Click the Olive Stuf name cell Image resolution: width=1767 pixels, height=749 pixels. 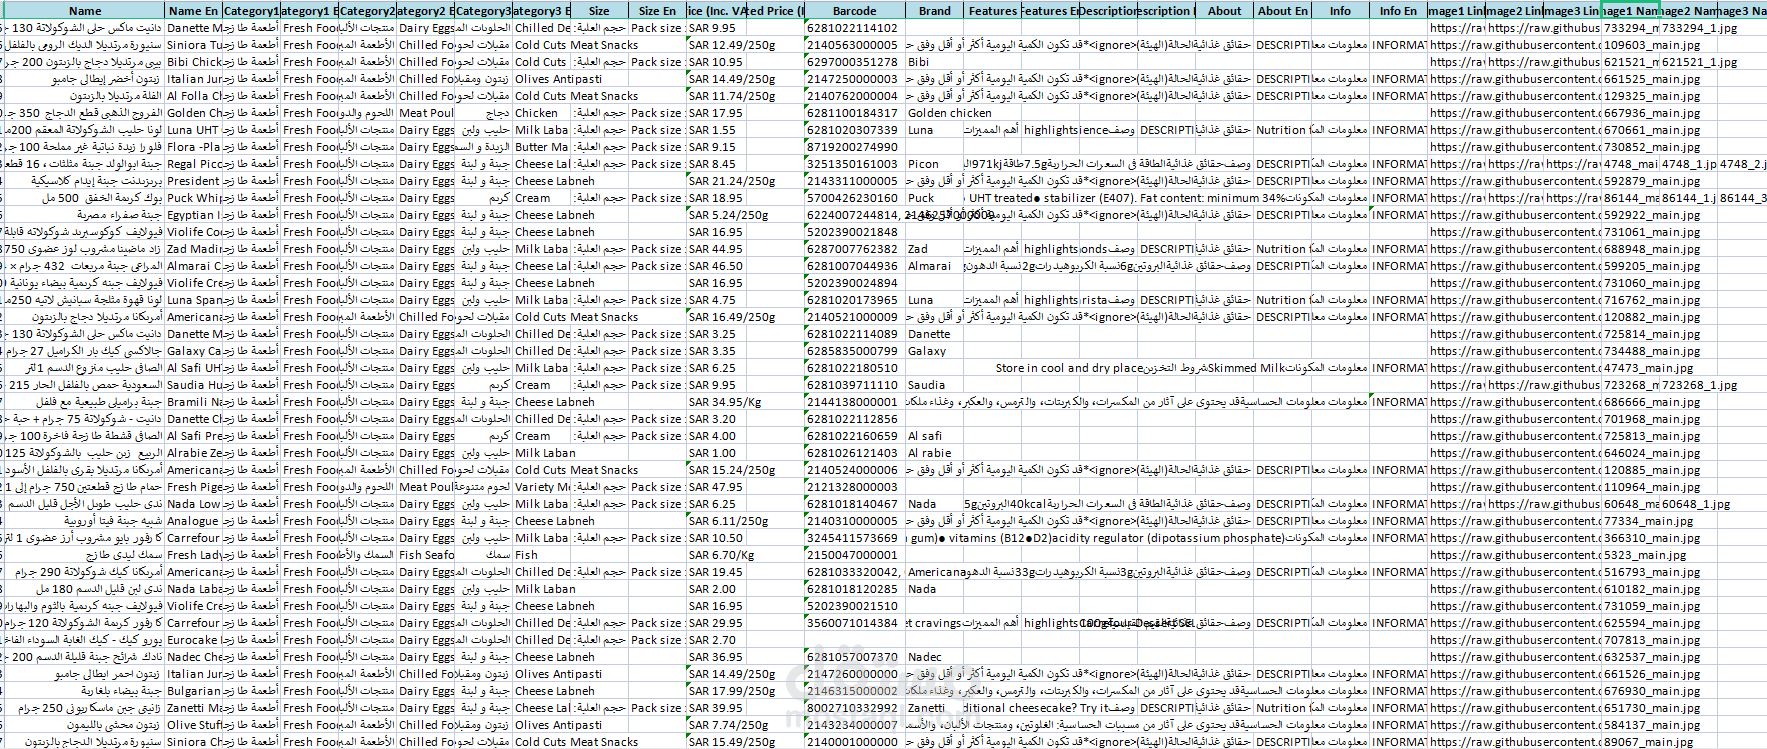[193, 725]
